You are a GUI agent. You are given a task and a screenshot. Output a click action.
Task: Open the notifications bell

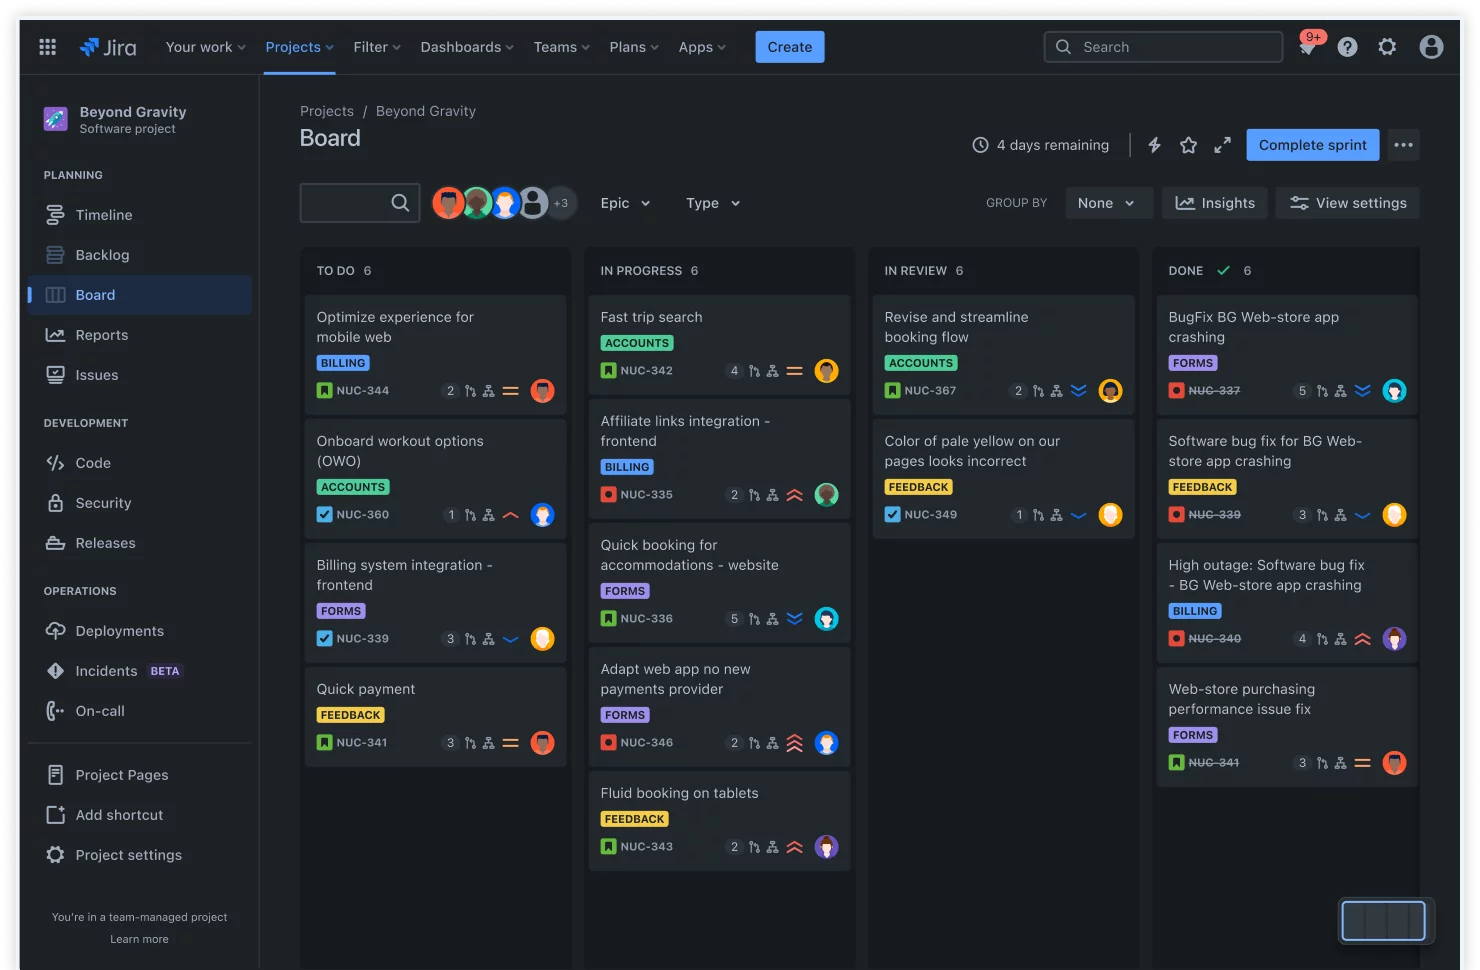(1307, 46)
